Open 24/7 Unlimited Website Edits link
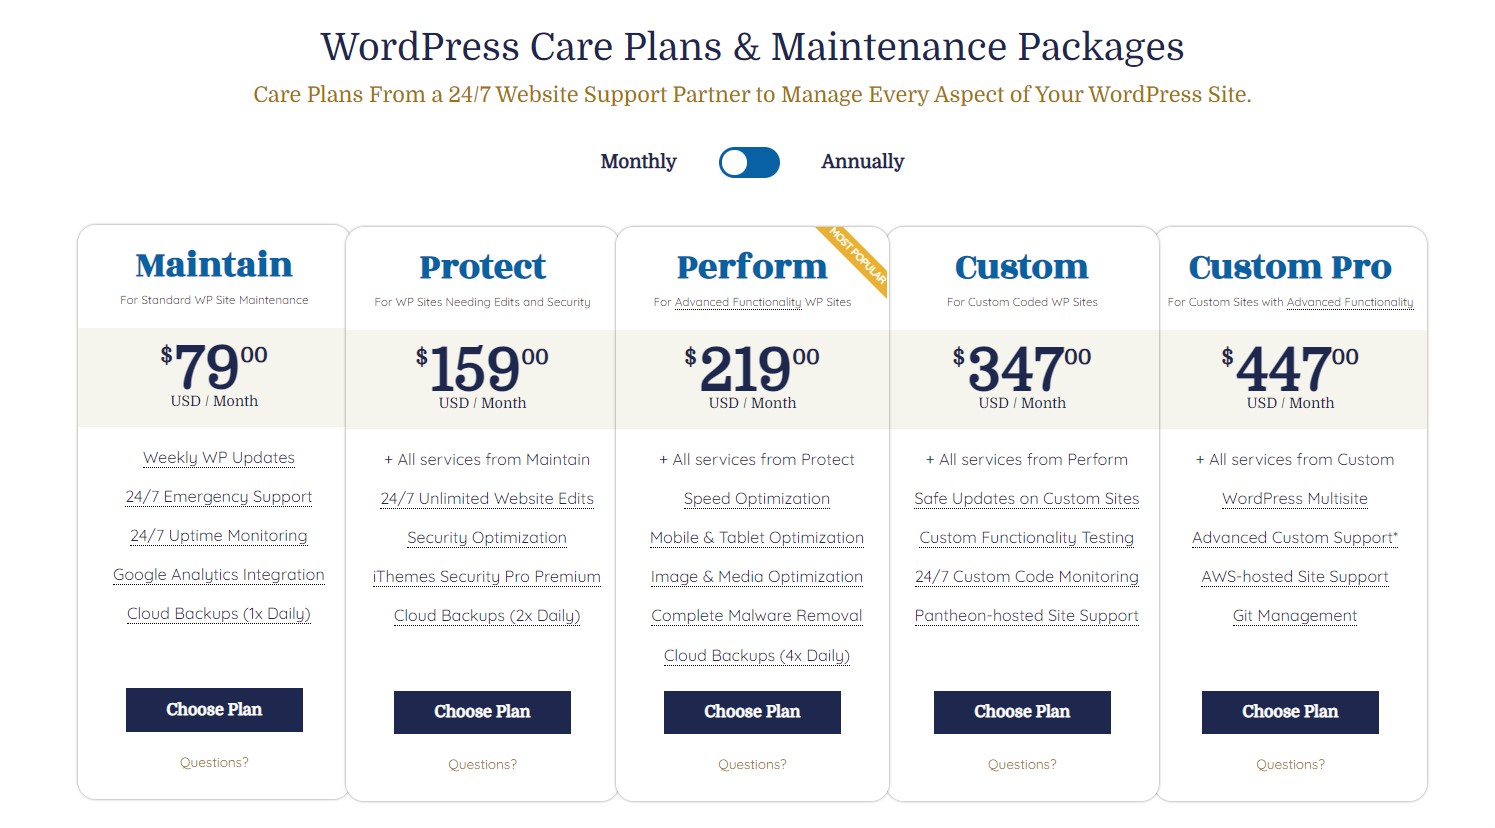Screen dimensions: 1495x828 point(487,499)
